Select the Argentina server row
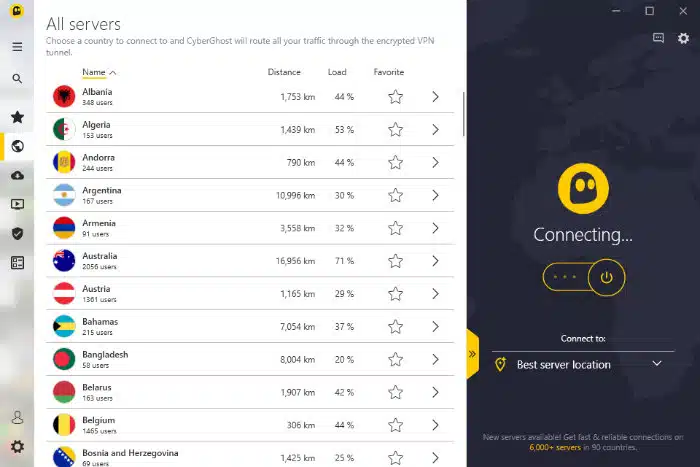The image size is (700, 467). pos(250,196)
